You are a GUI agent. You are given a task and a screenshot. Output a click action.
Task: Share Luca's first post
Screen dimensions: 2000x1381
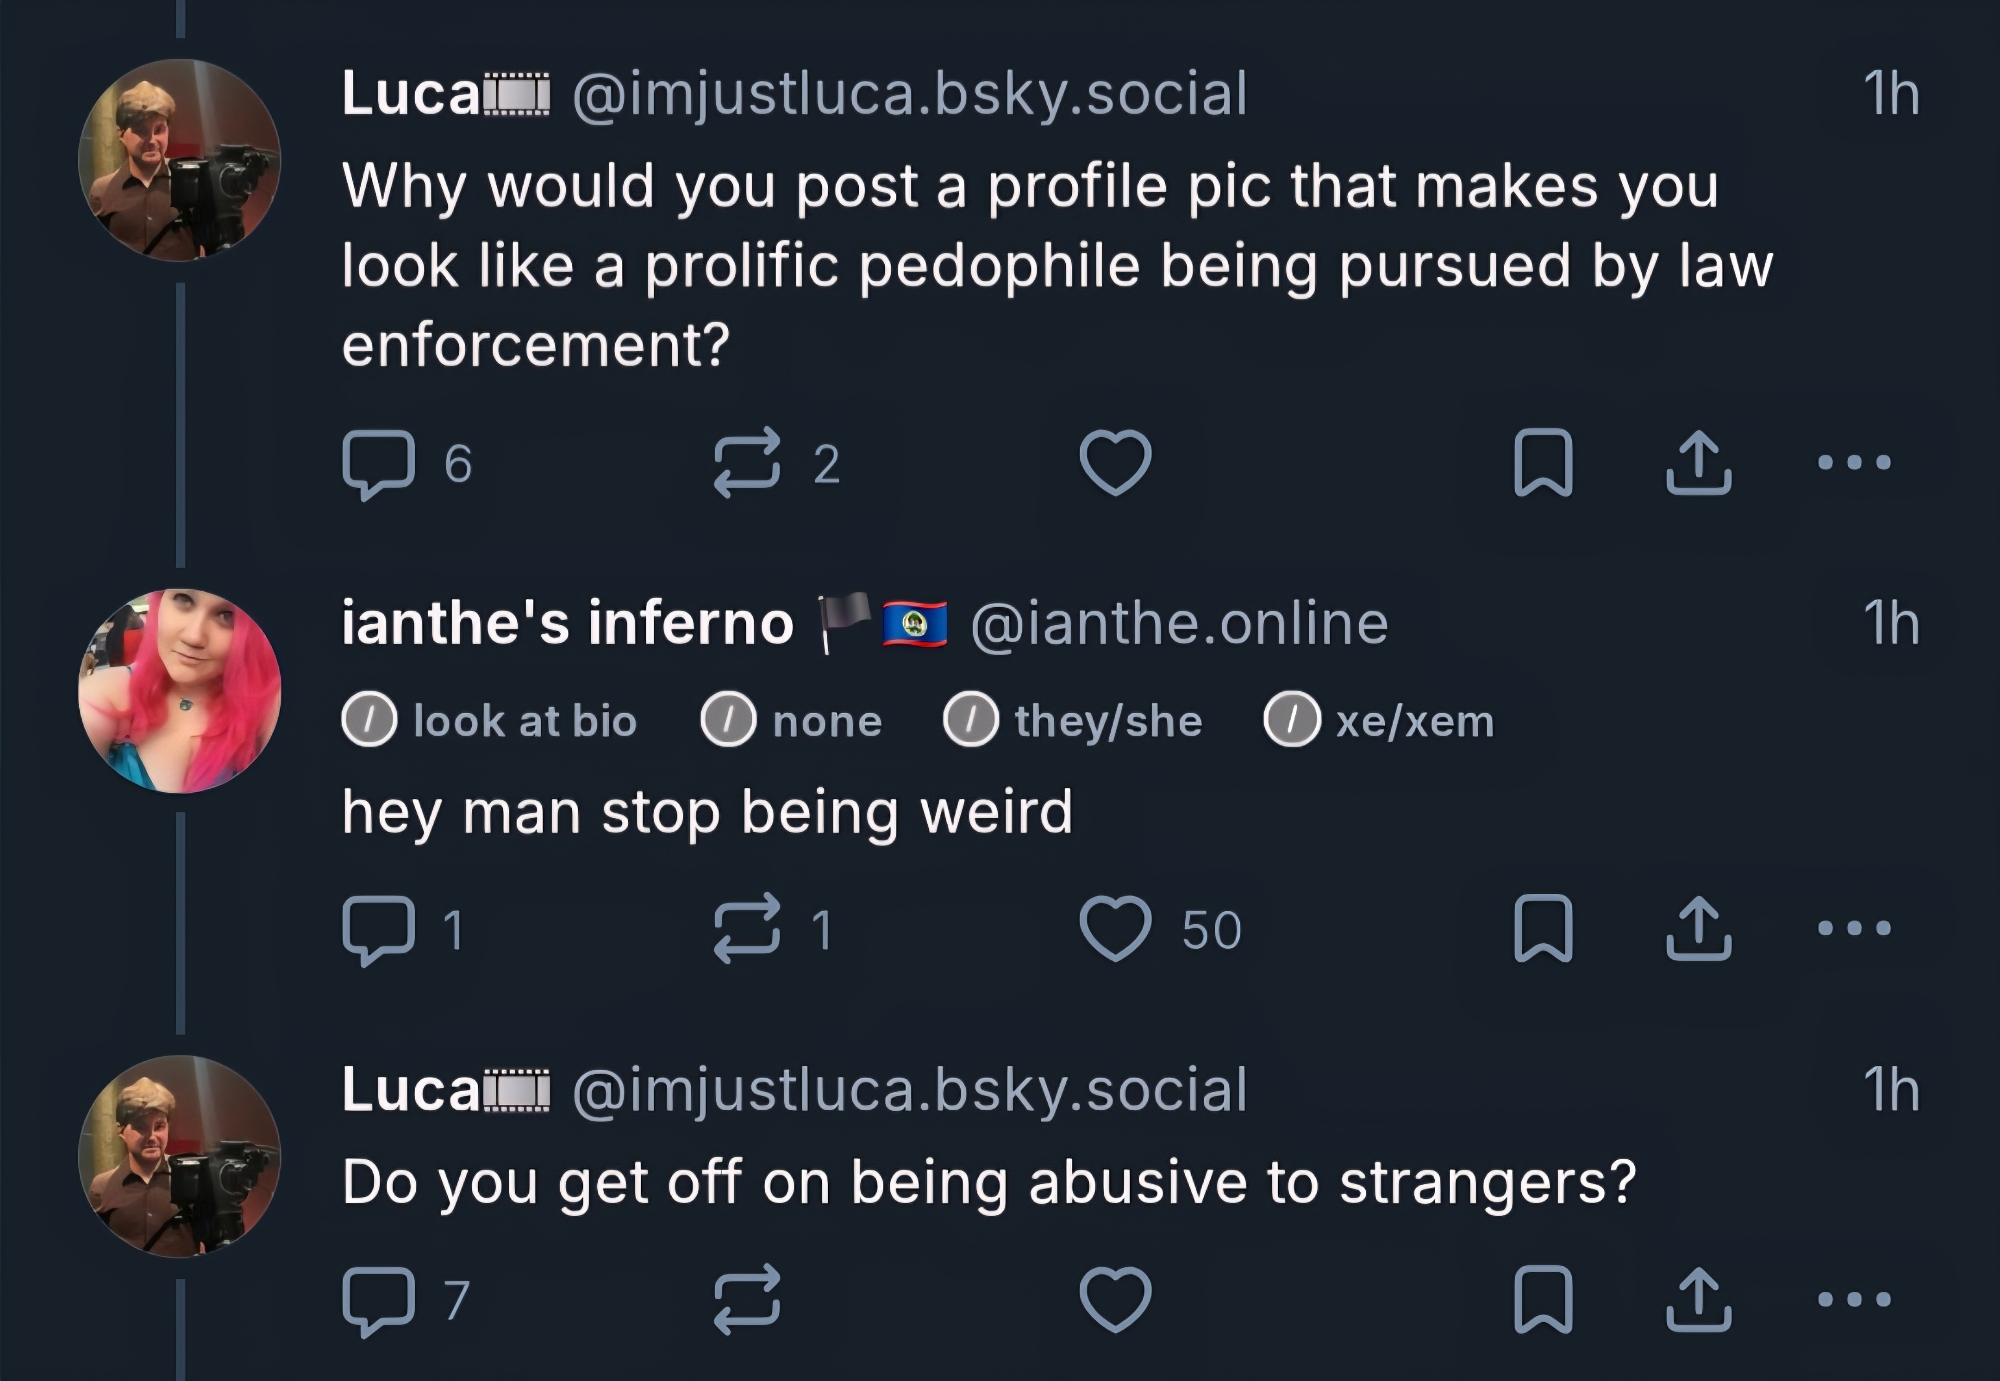[x=1698, y=463]
